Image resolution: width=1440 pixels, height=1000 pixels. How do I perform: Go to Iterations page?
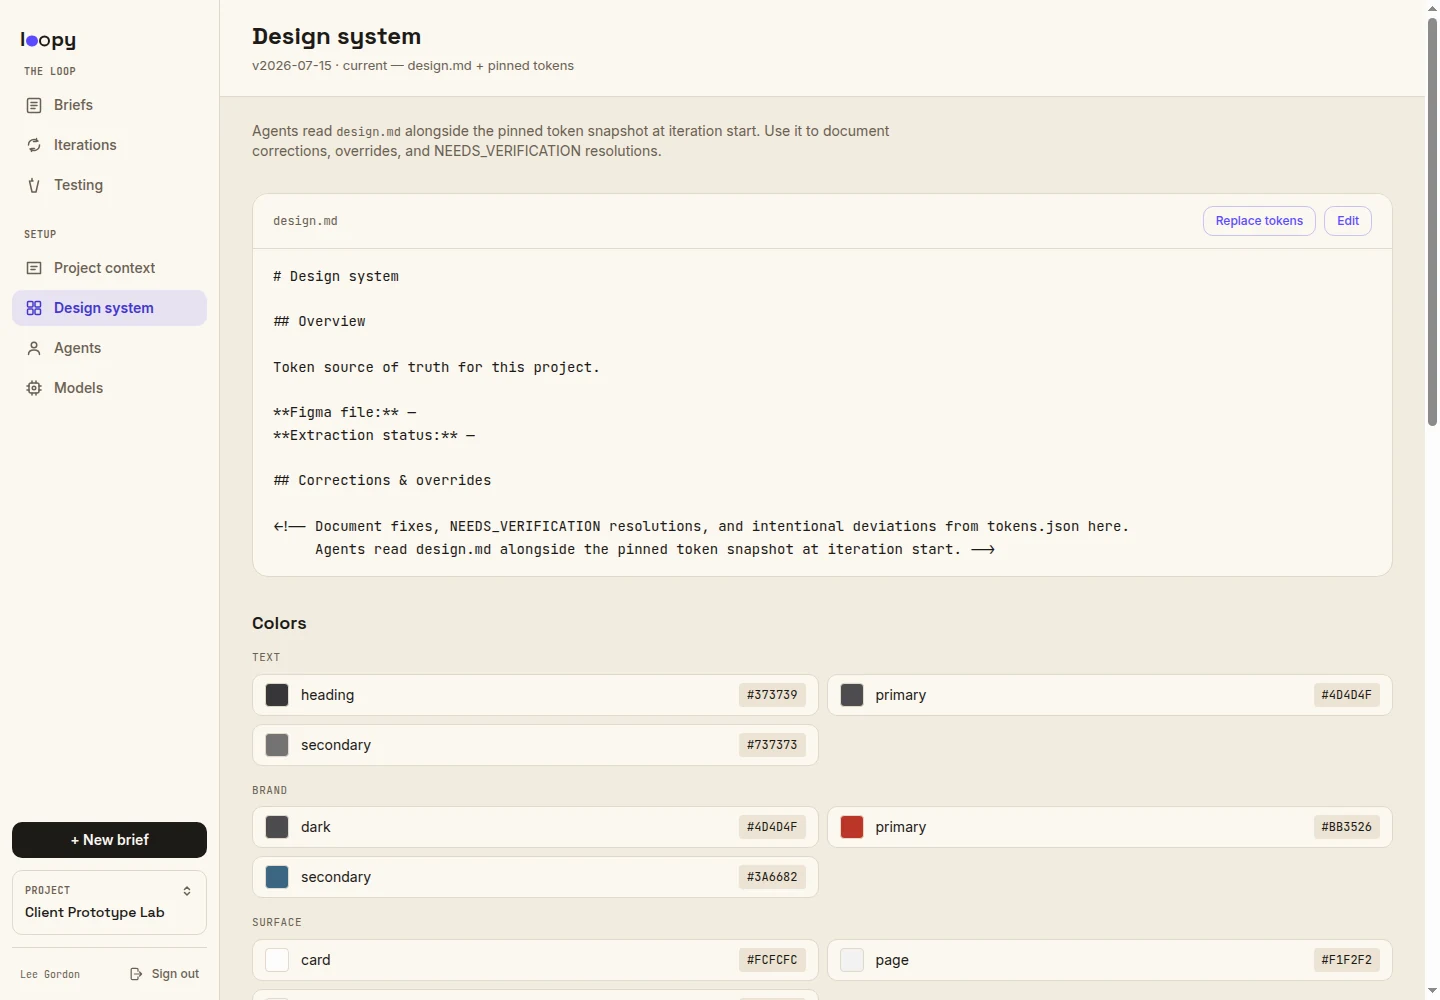109,145
